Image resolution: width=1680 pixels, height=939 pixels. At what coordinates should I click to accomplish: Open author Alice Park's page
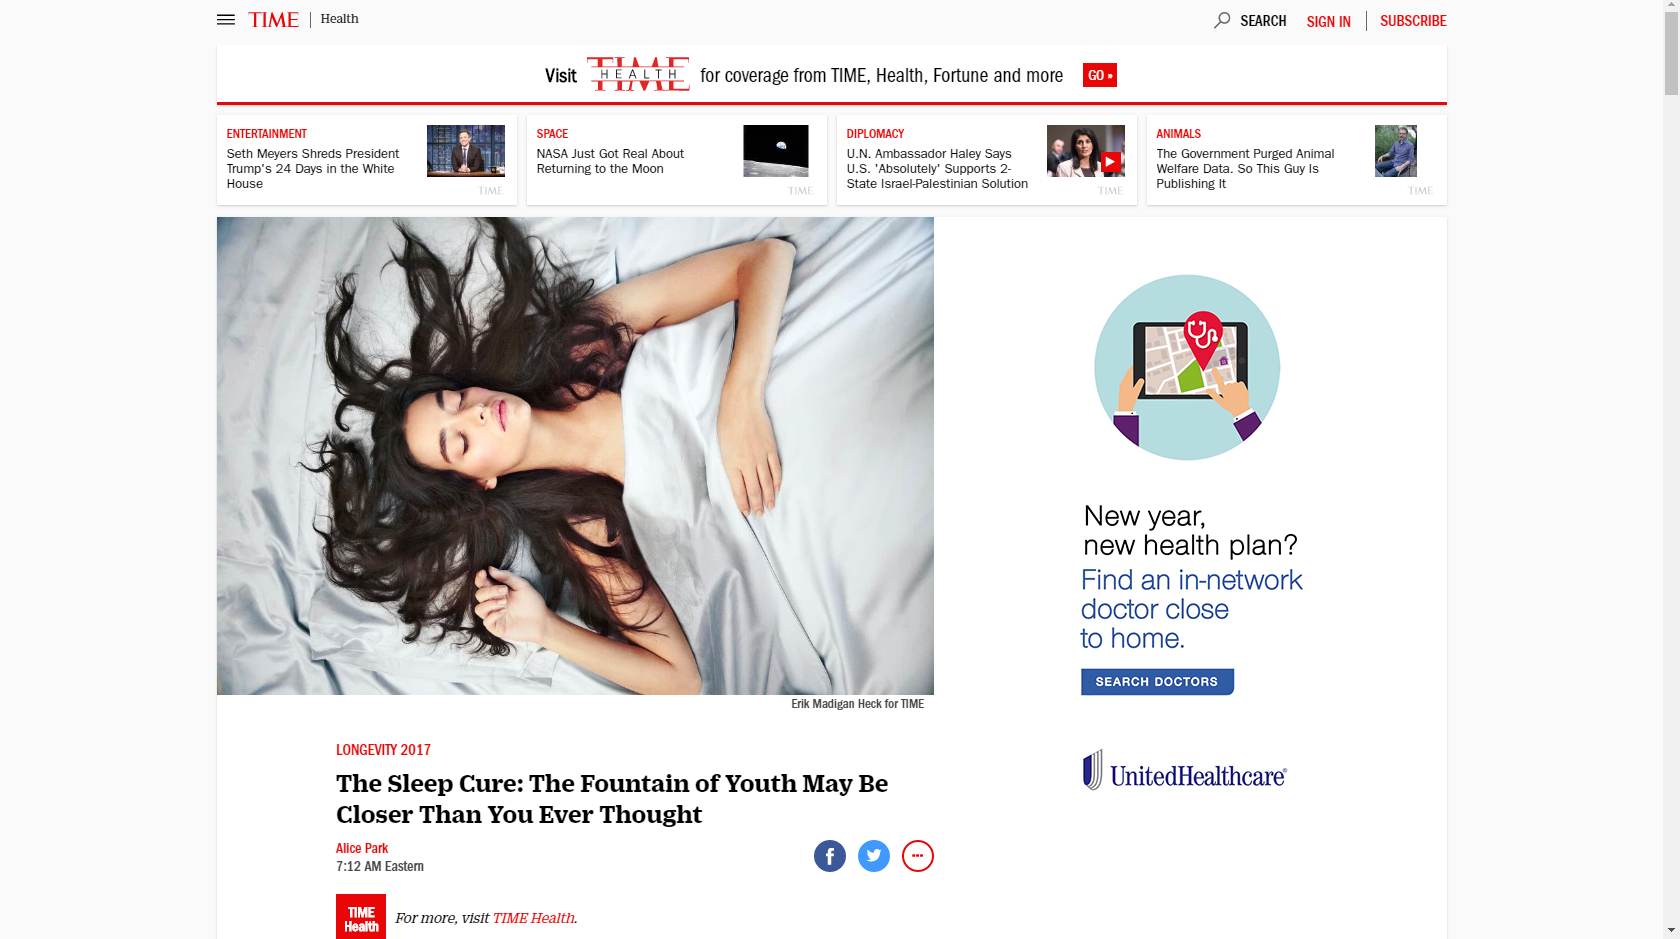point(362,848)
